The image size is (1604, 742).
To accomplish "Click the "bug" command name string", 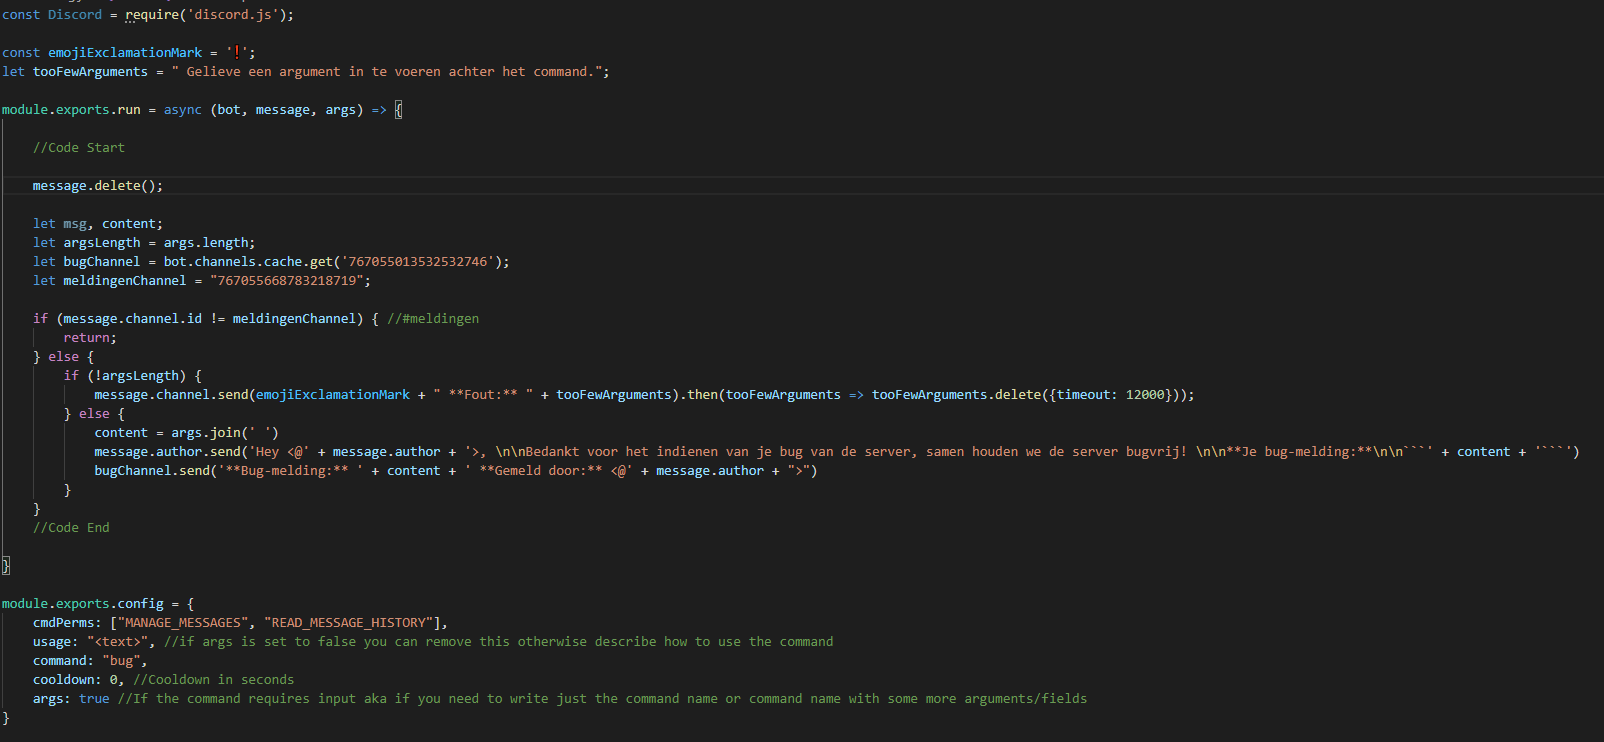I will [121, 661].
